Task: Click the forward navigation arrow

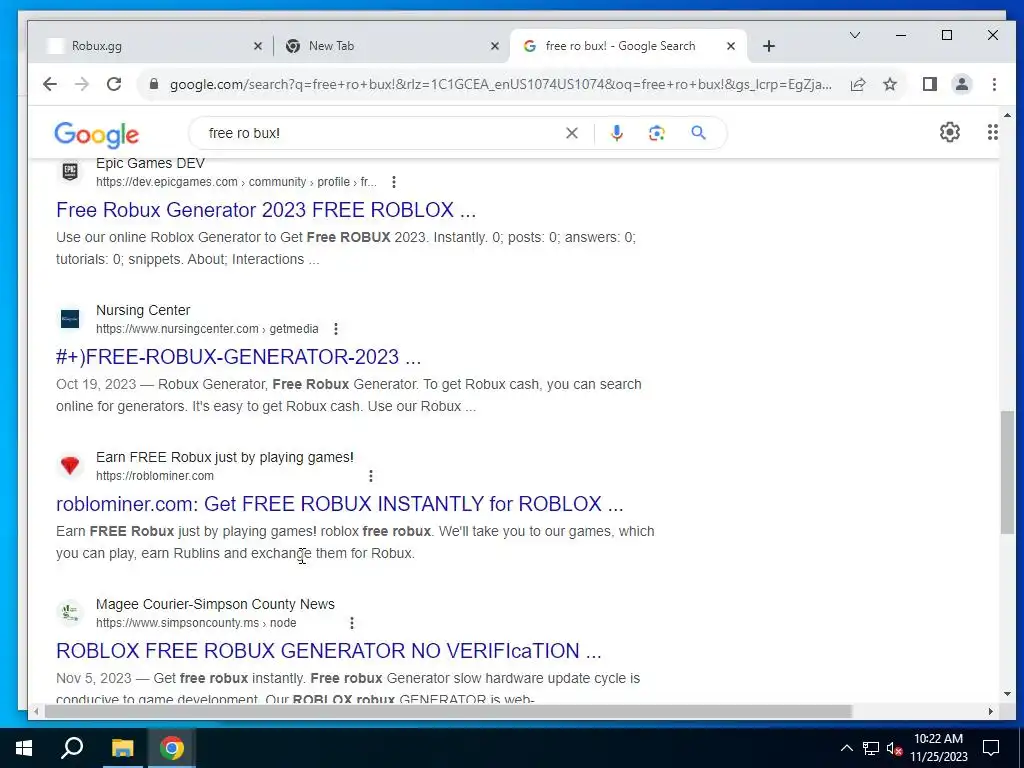Action: pyautogui.click(x=82, y=84)
